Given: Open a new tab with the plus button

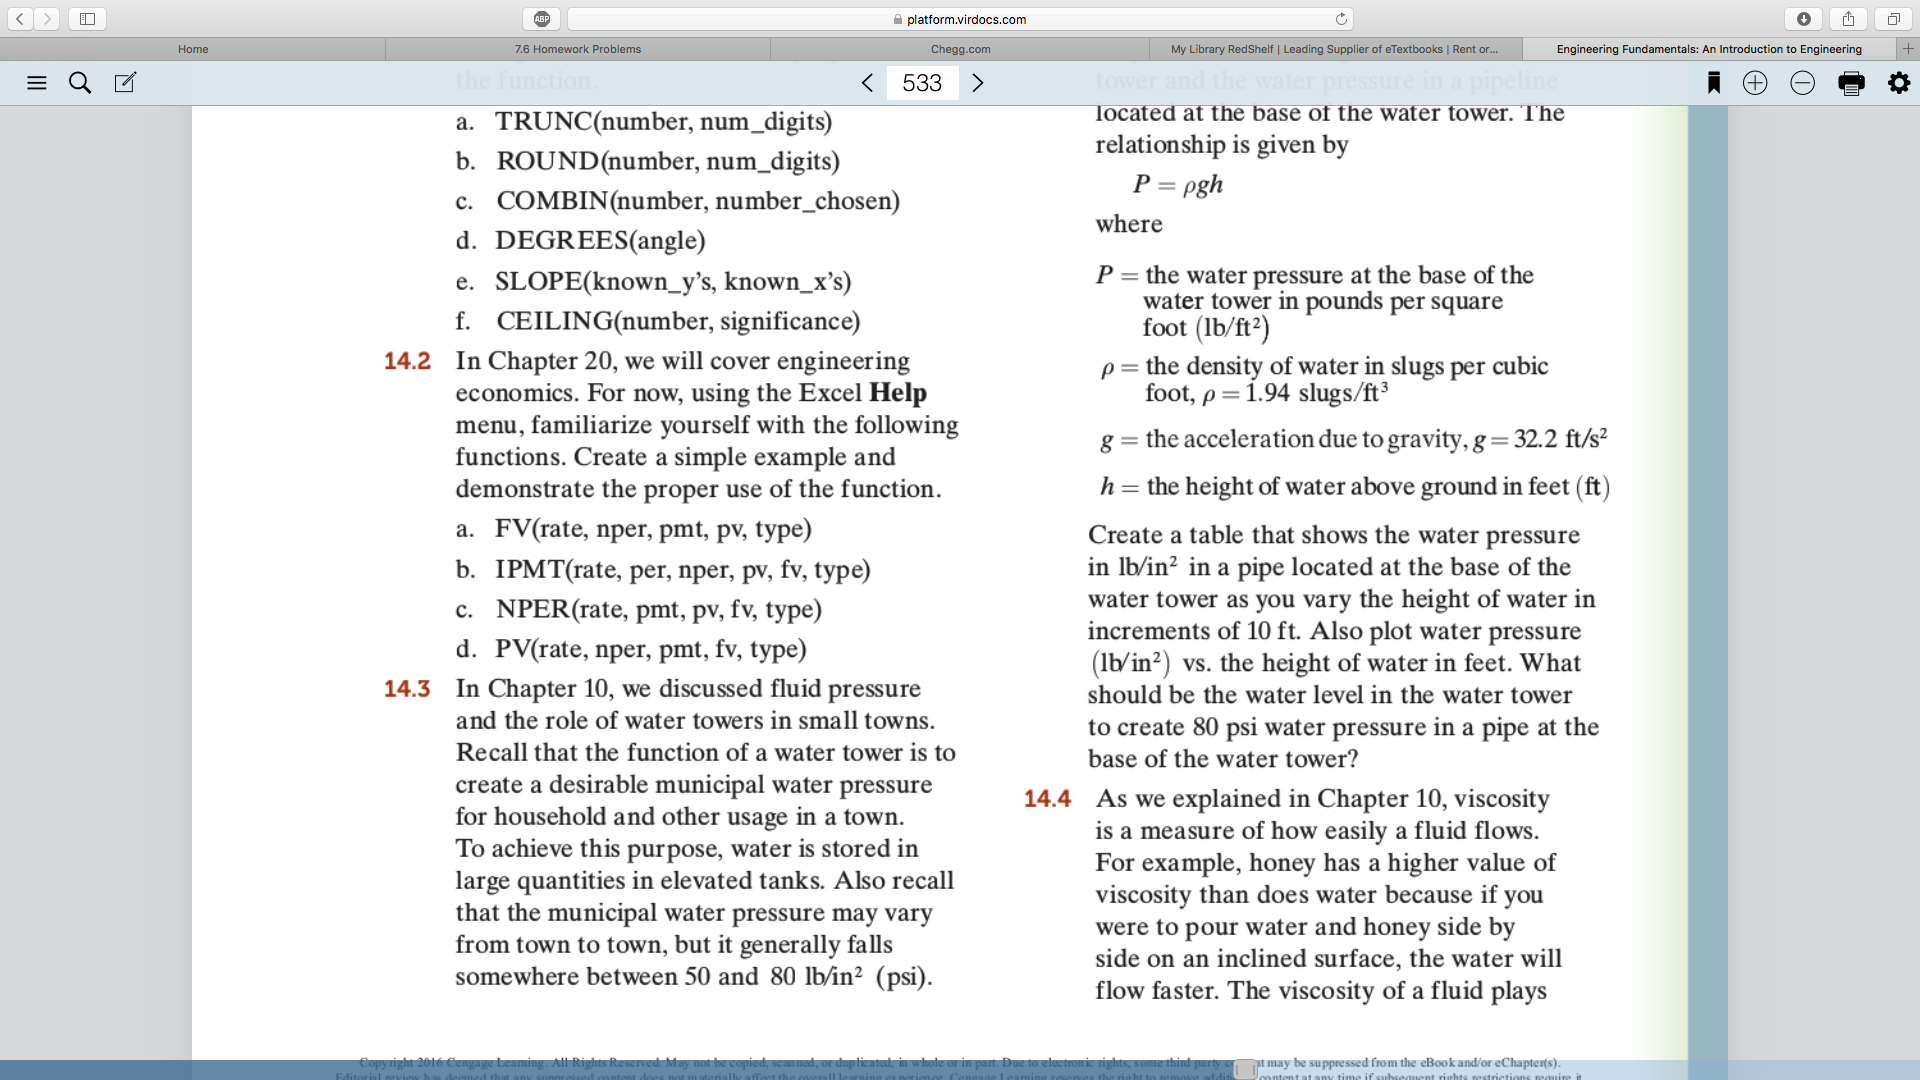Looking at the screenshot, I should [x=1907, y=49].
